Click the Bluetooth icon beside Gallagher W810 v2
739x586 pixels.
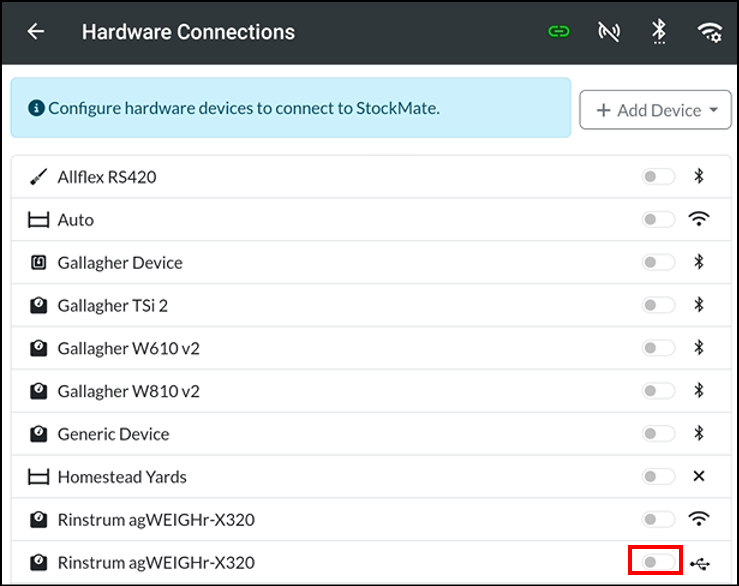tap(699, 390)
